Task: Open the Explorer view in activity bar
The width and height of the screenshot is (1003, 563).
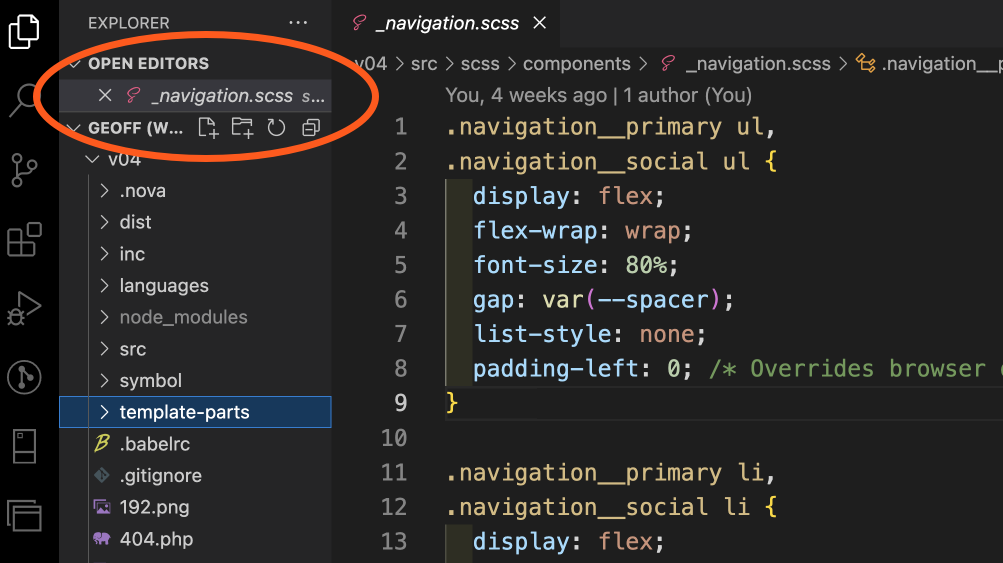Action: point(24,30)
